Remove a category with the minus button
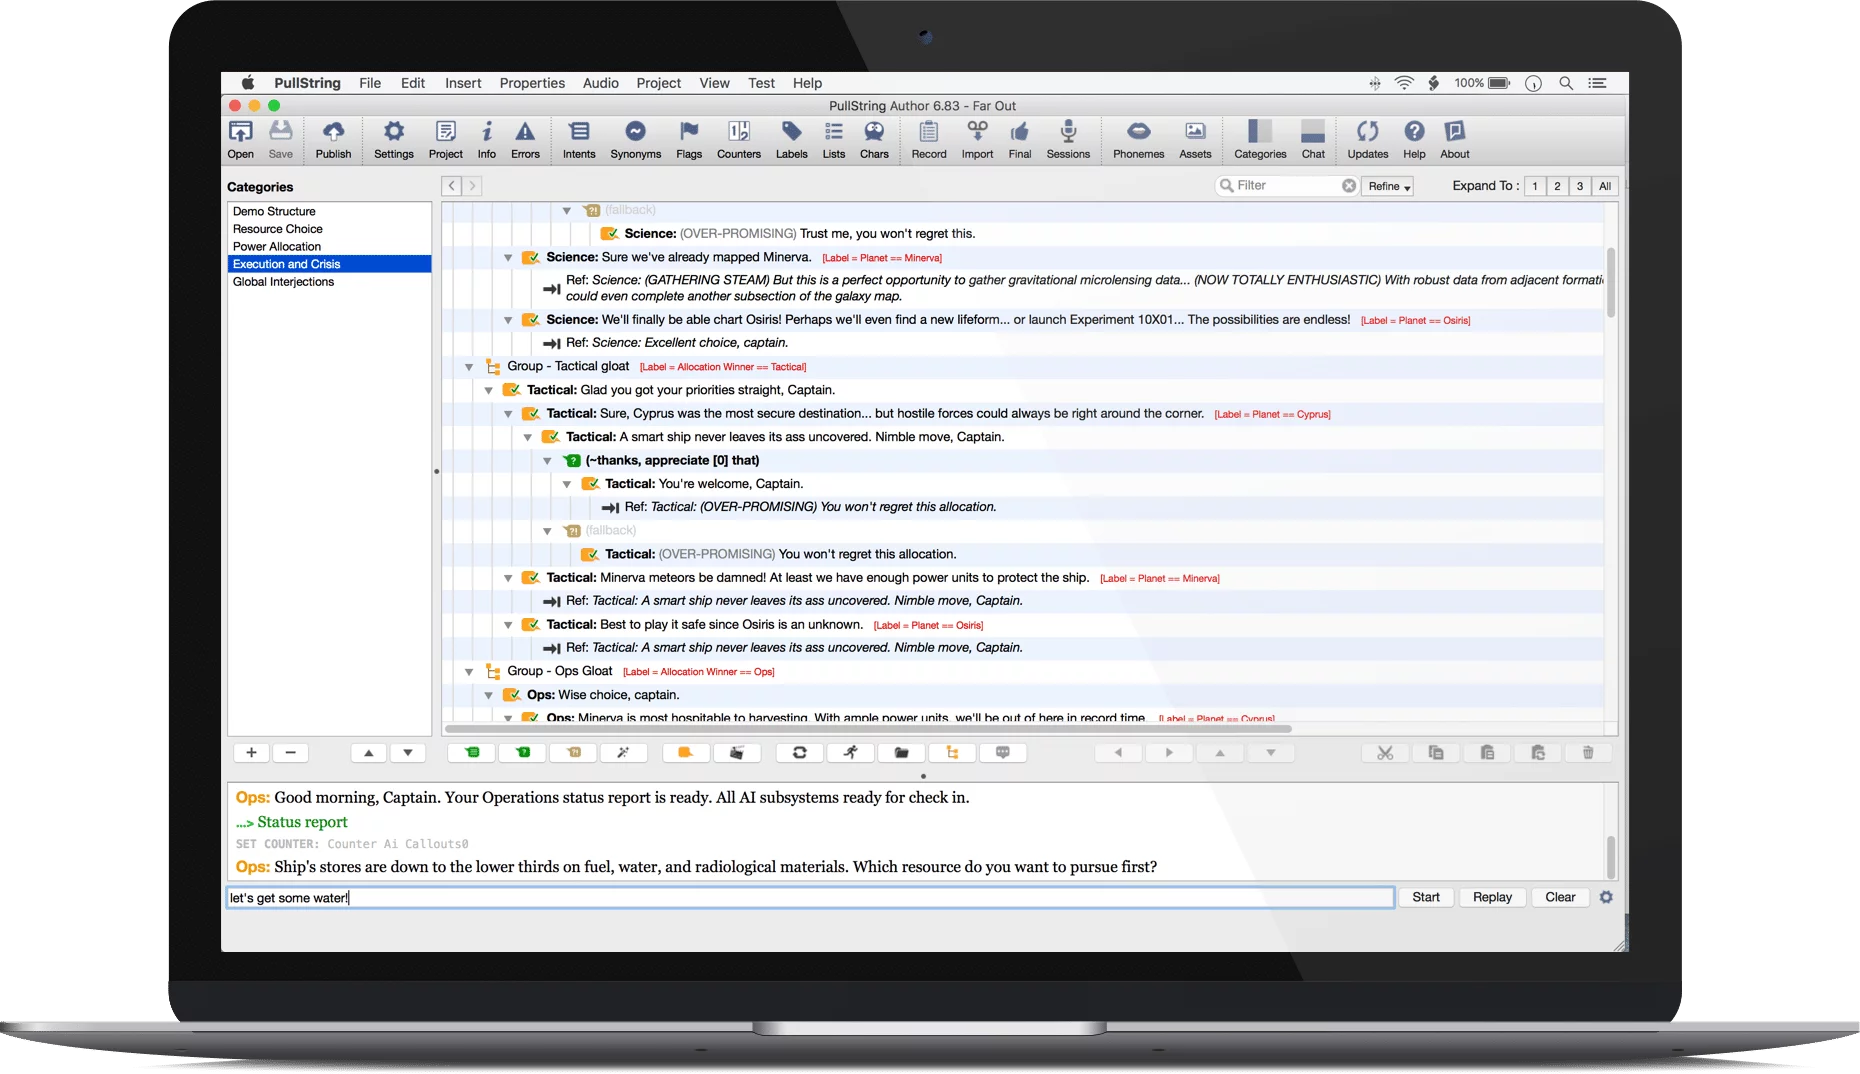1860x1074 pixels. click(x=291, y=753)
